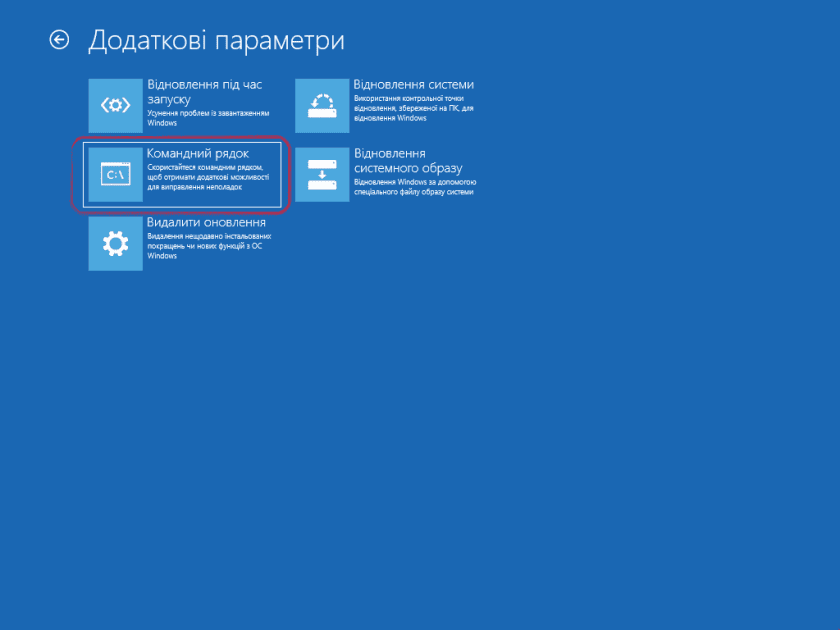The height and width of the screenshot is (630, 840).
Task: Click the description 'Видалення нещодавно інстальованих покращень' text
Action: 208,245
